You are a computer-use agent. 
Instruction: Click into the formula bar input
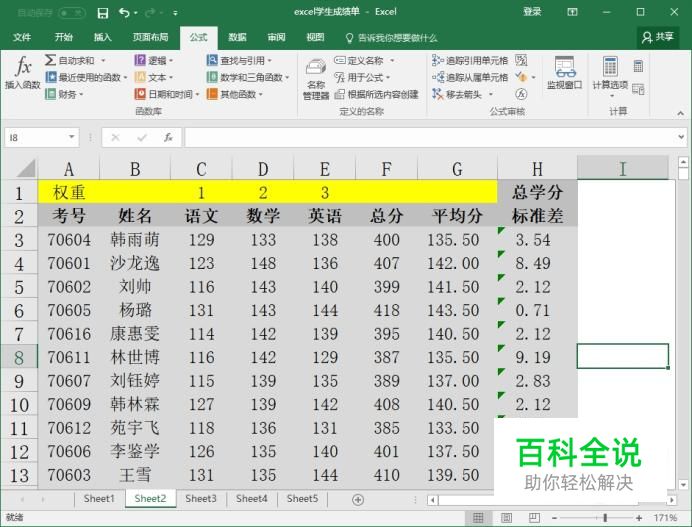[429, 137]
